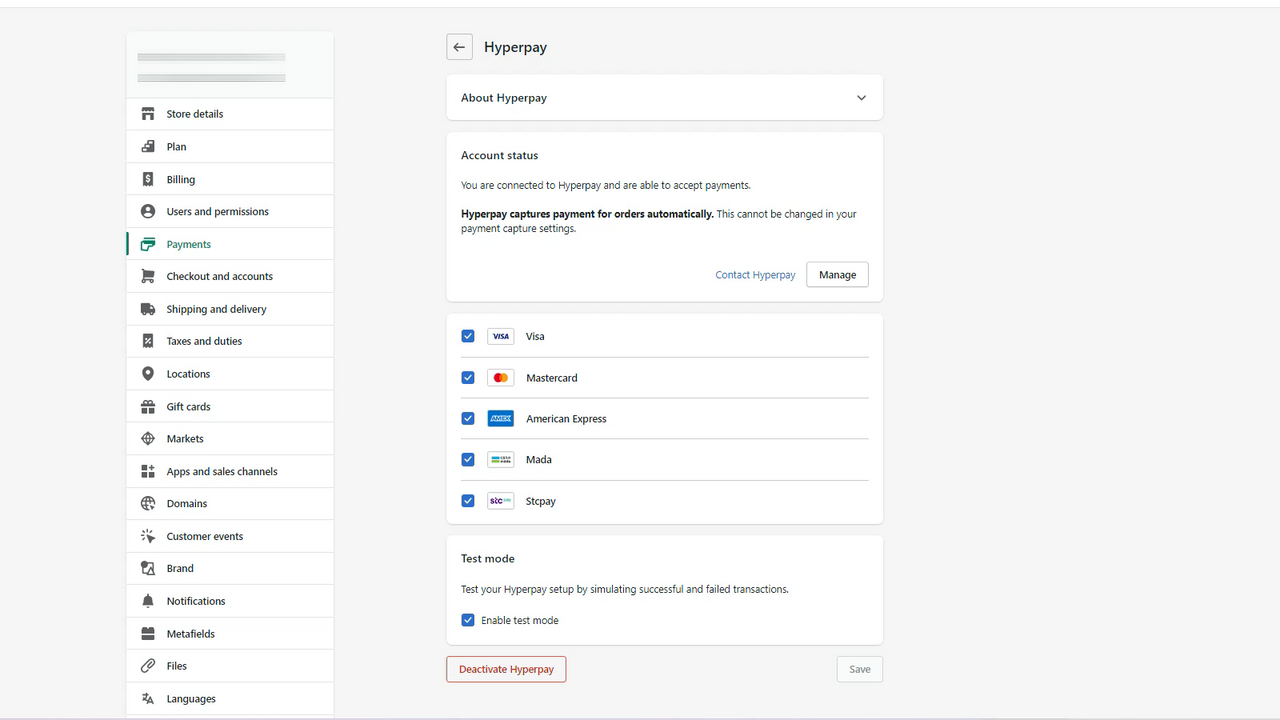The width and height of the screenshot is (1280, 720).
Task: Open Shipping and delivery settings
Action: tap(230, 309)
